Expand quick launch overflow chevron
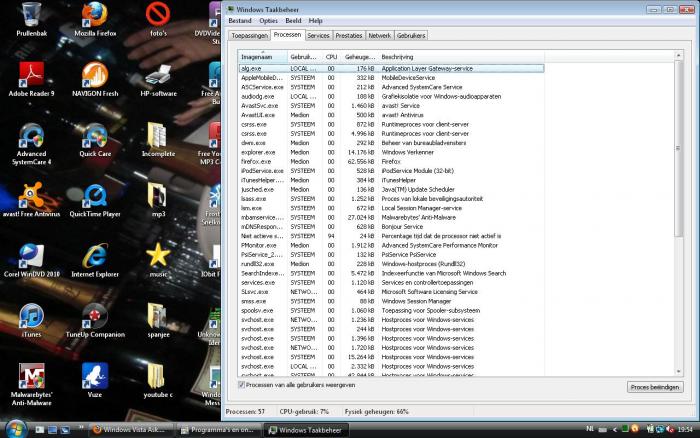The image size is (700, 438). coord(81,427)
